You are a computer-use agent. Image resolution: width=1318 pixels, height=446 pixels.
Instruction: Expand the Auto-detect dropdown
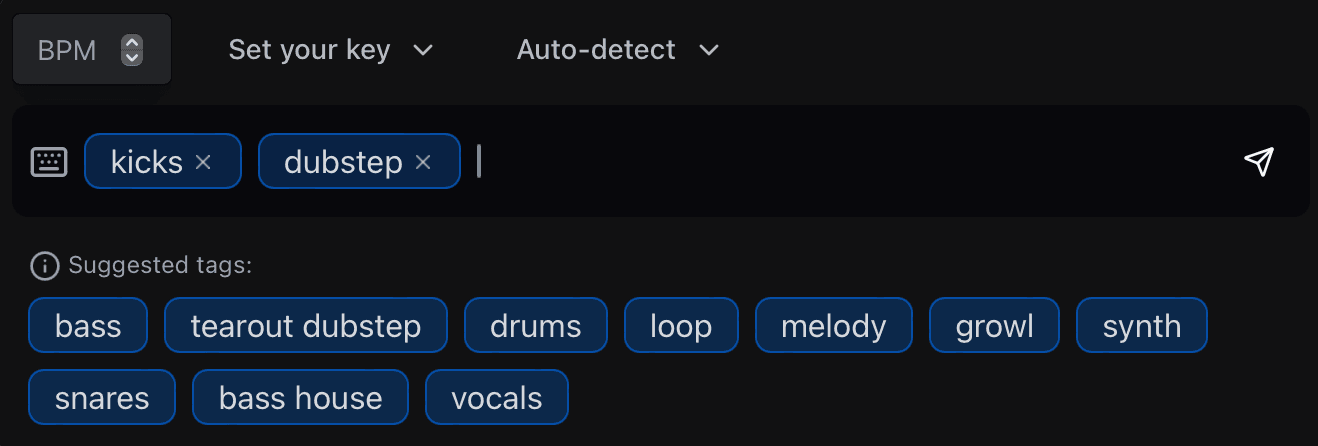[x=618, y=50]
